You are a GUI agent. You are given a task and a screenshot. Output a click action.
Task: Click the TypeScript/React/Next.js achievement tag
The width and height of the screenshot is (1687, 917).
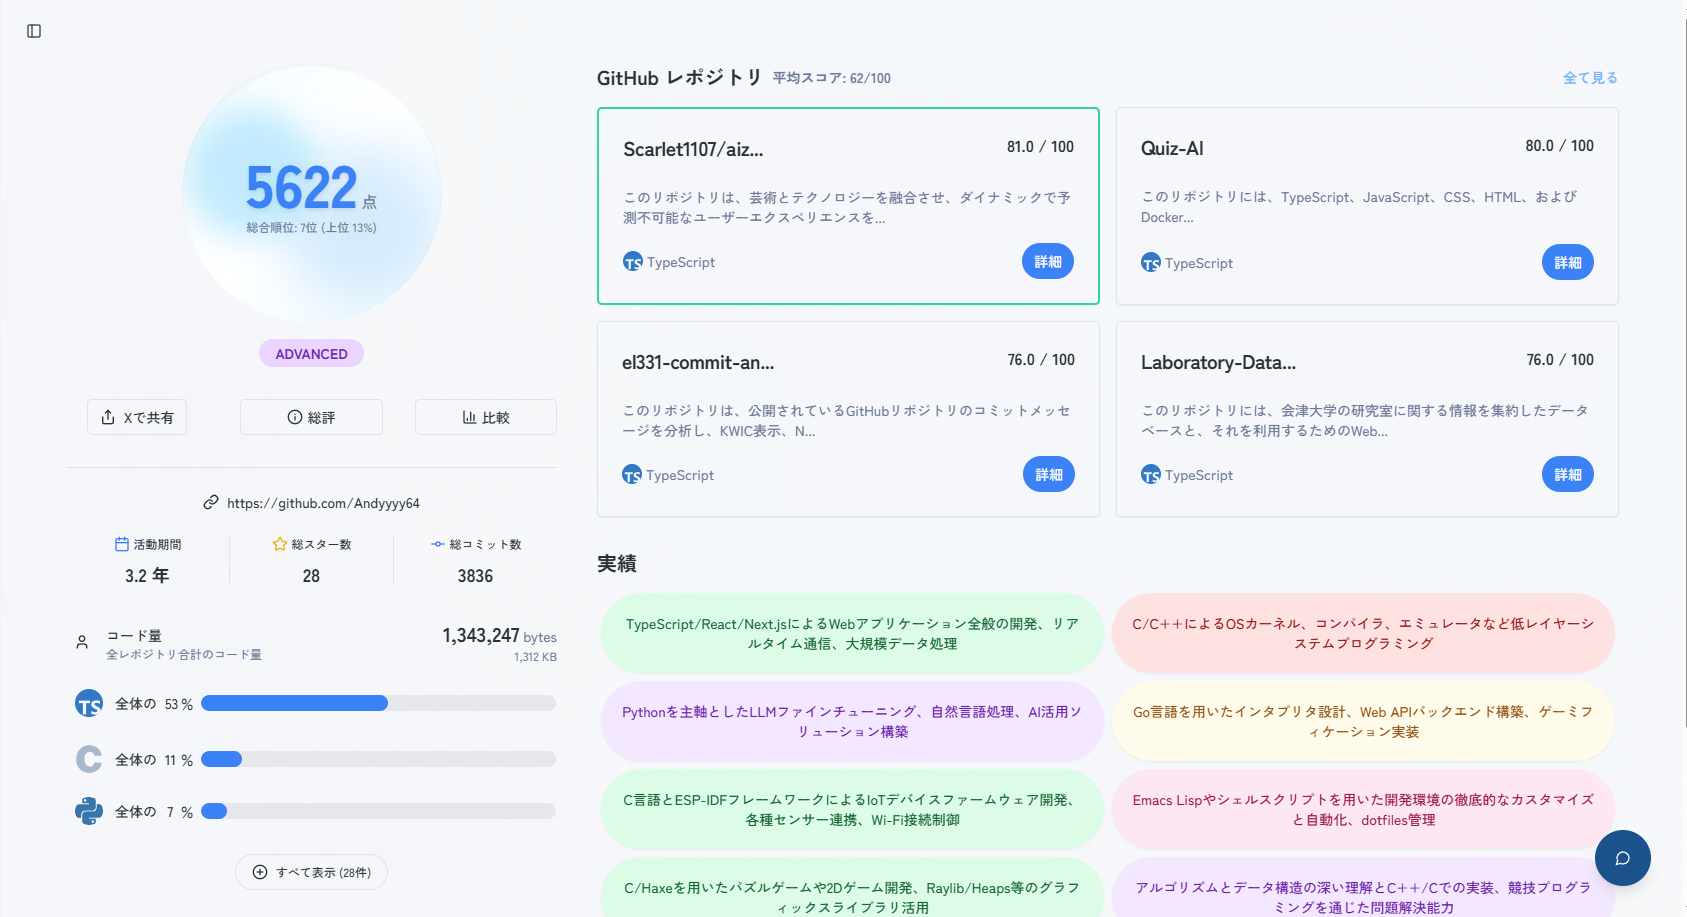tap(852, 634)
